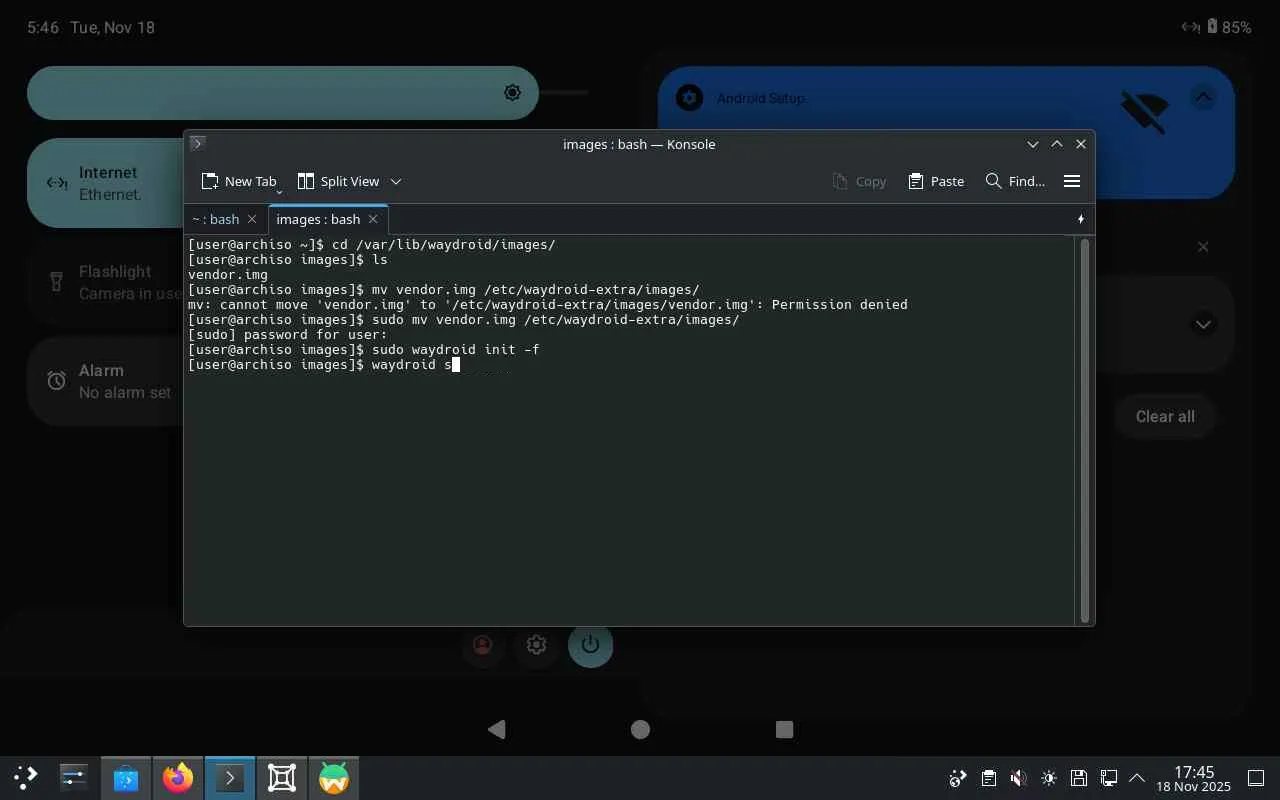Tap the Android back navigation triangle
This screenshot has height=800, width=1280.
496,730
